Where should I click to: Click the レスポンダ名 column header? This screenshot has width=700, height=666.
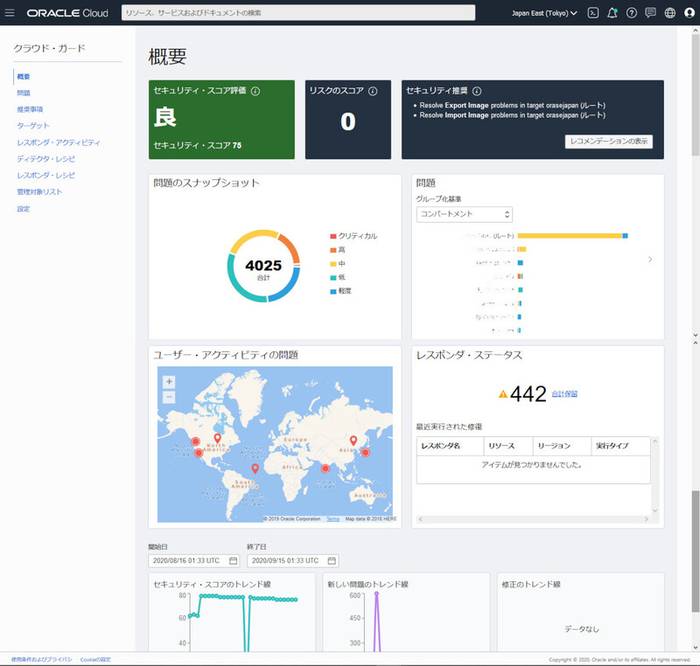pos(450,446)
